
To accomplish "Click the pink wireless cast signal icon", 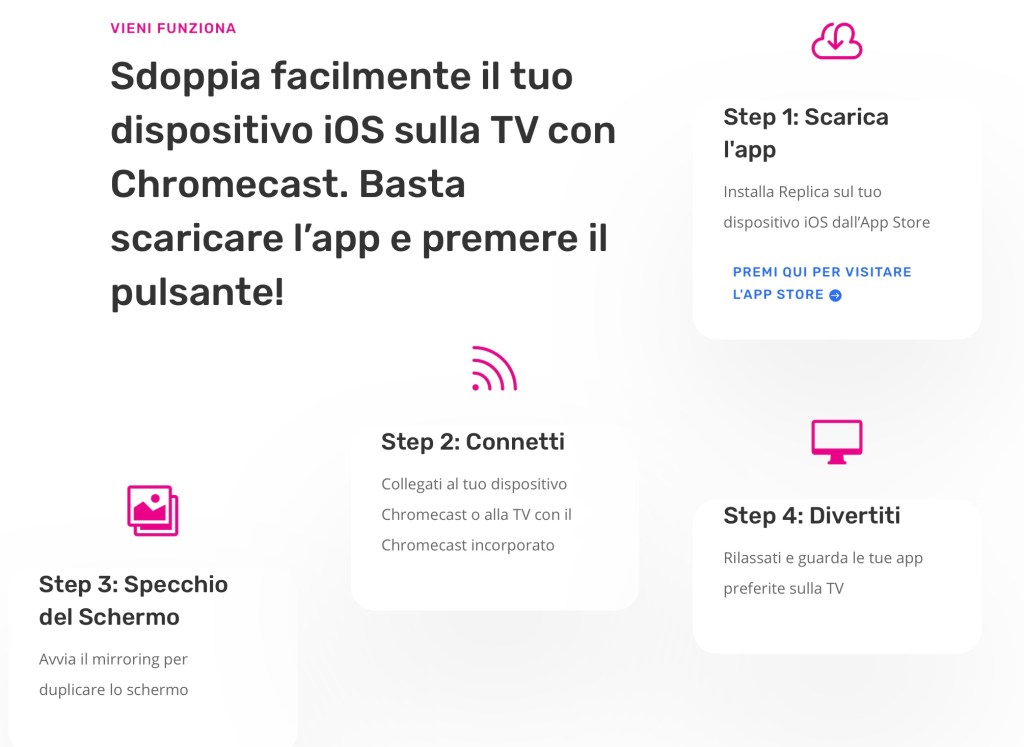I will click(x=494, y=368).
